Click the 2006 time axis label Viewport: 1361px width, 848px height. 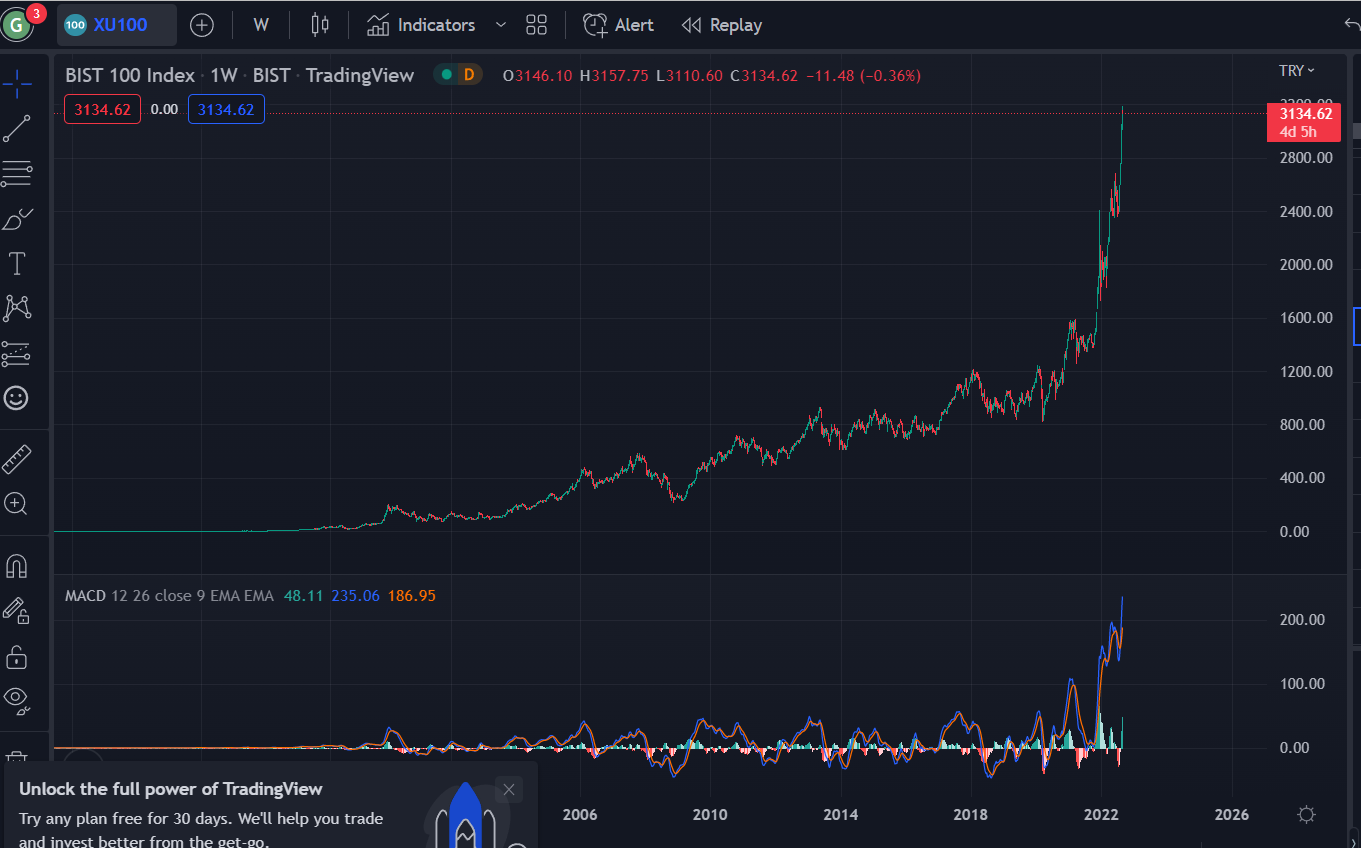point(580,814)
